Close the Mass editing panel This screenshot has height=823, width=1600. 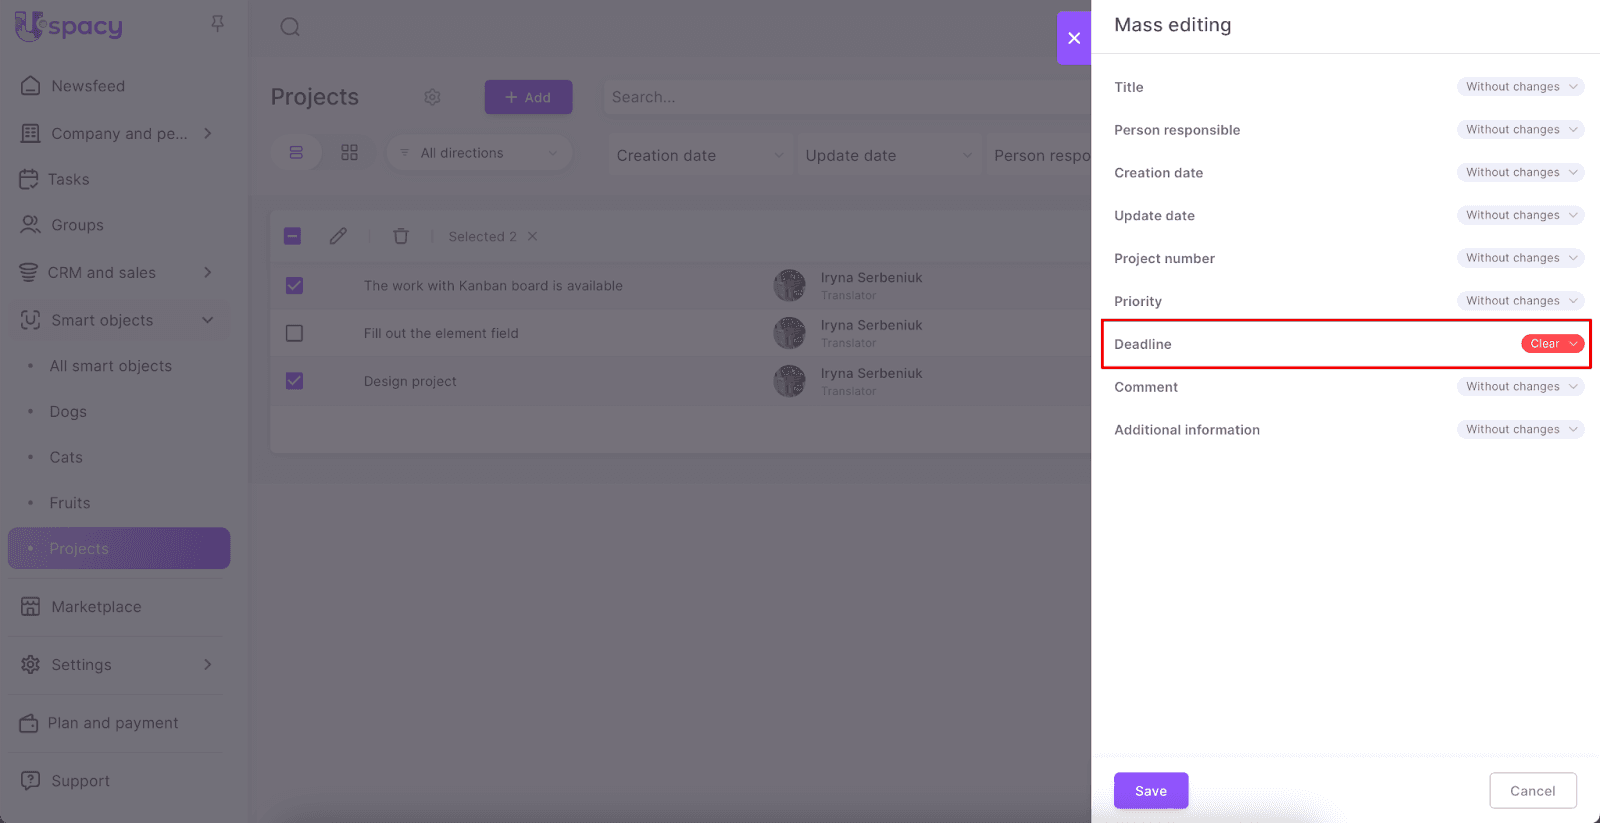(x=1074, y=38)
